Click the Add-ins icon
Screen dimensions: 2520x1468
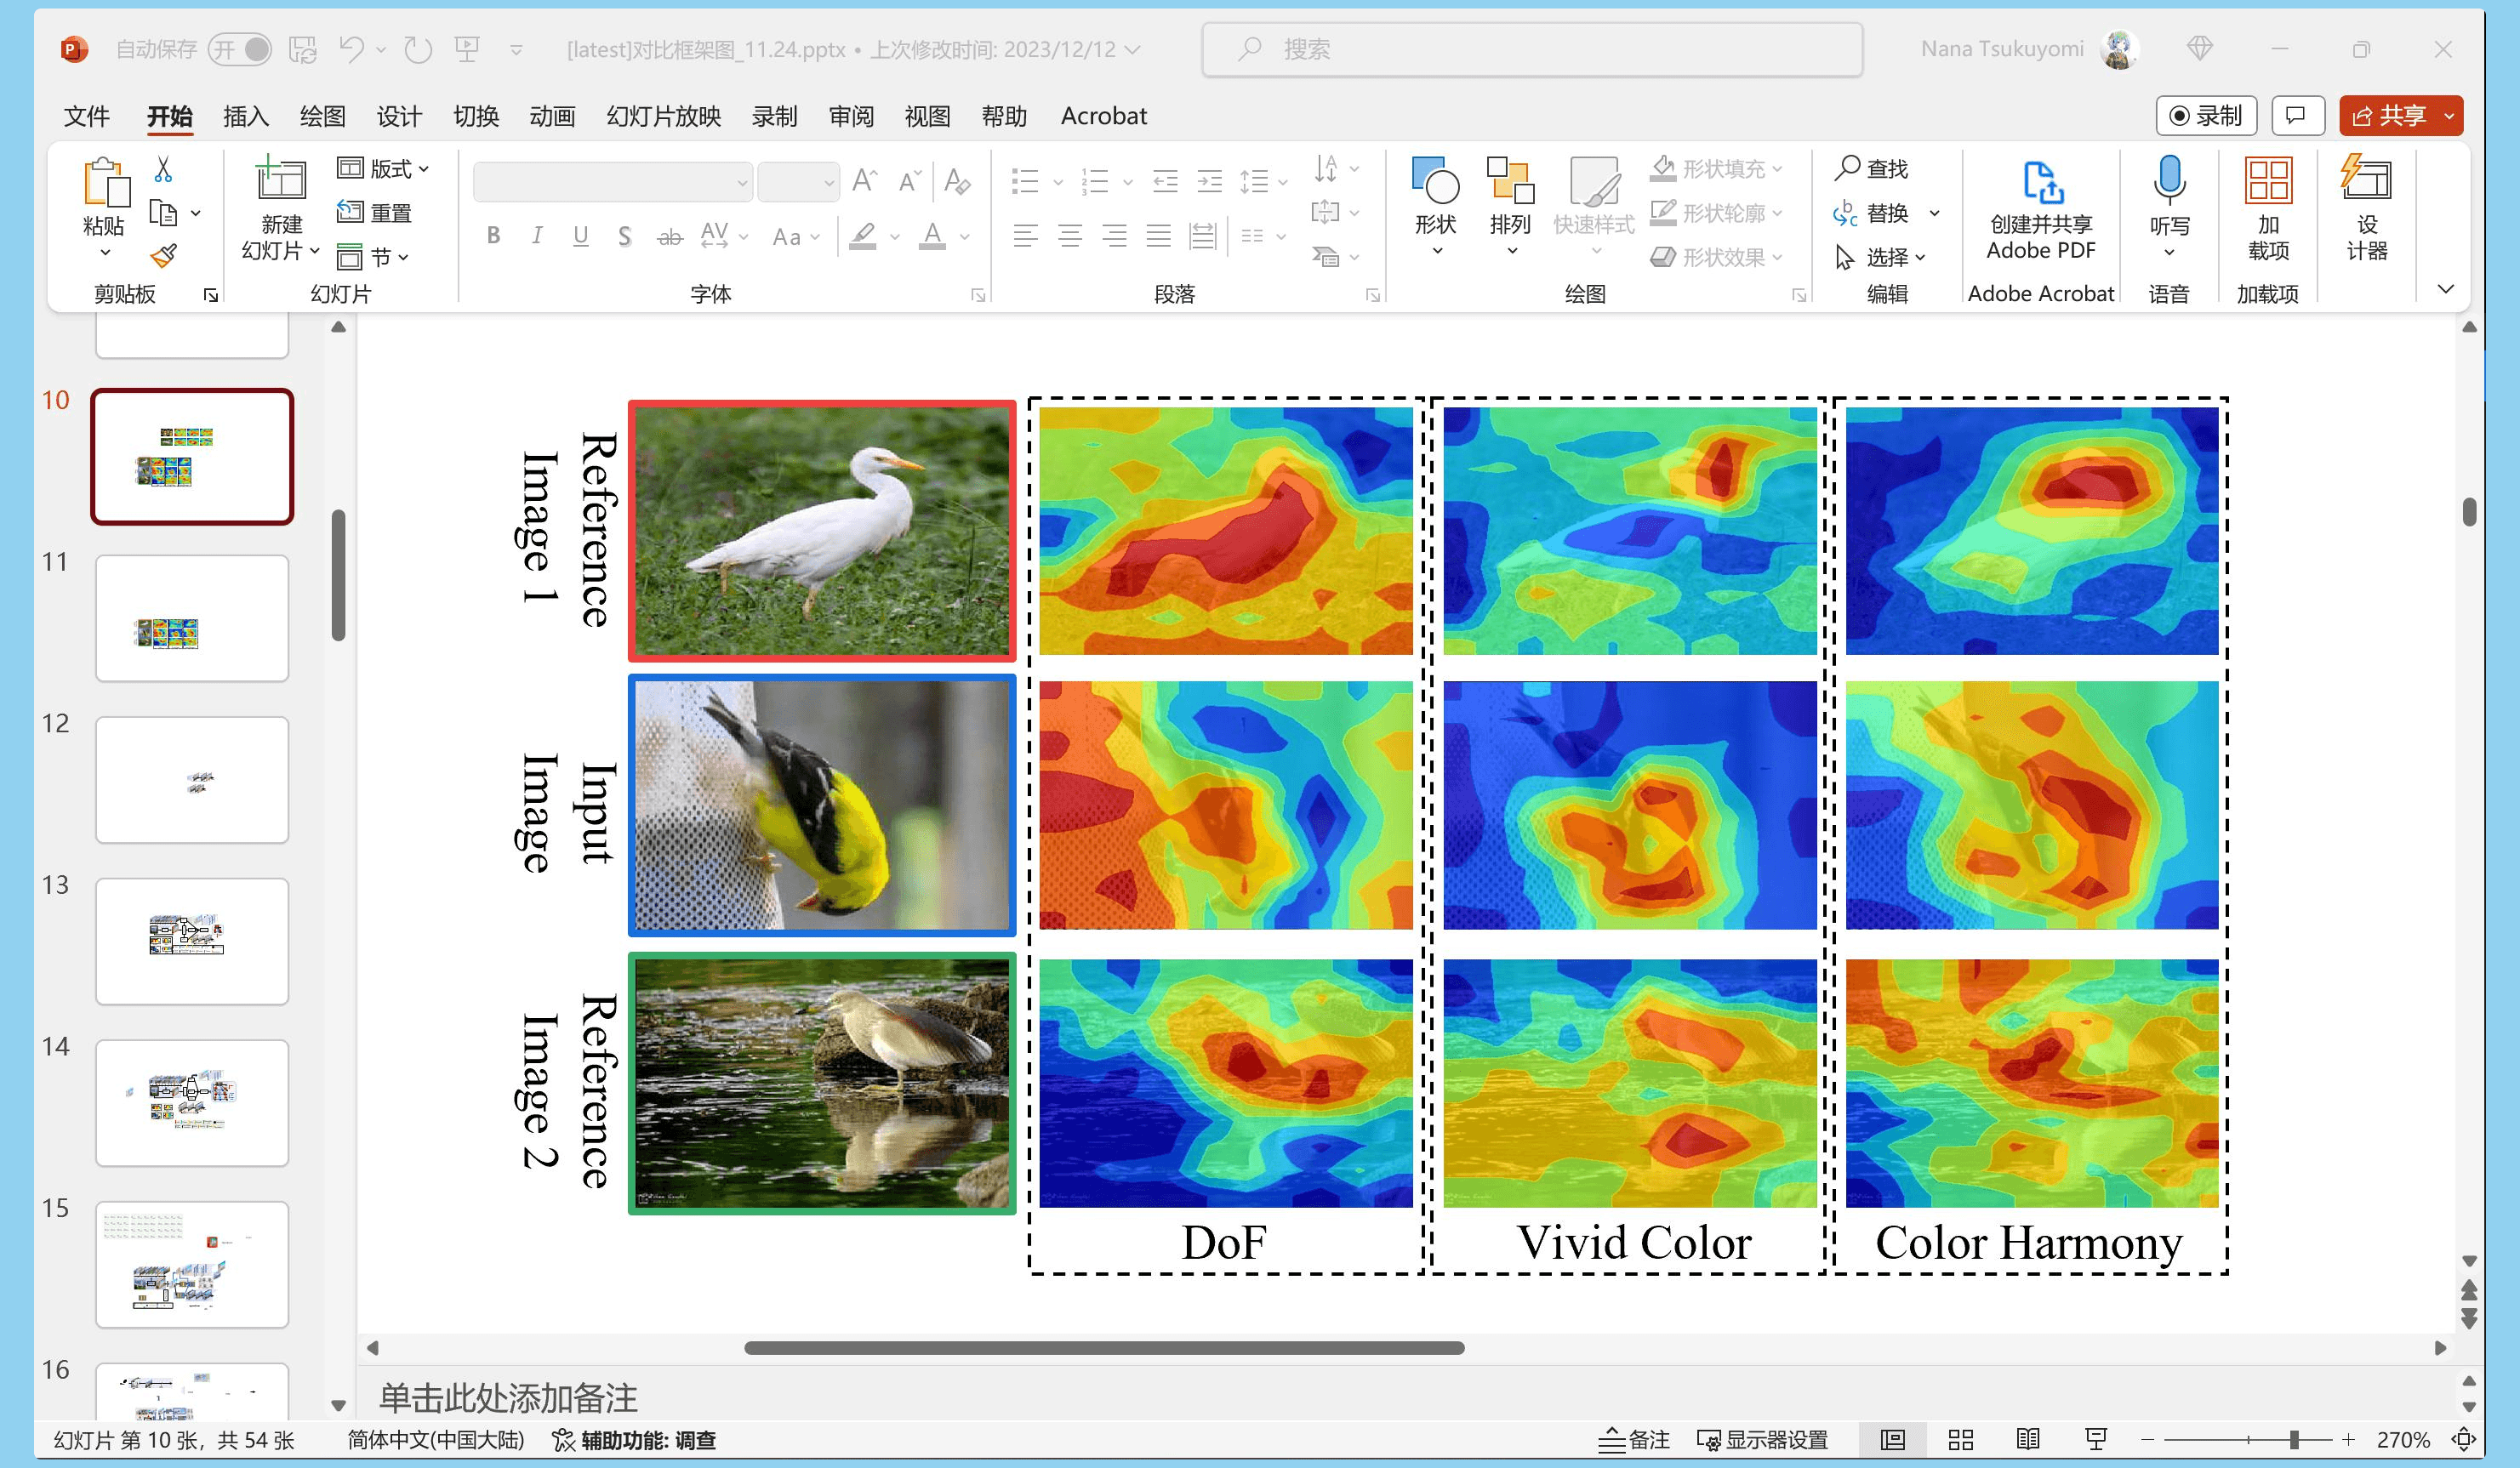tap(2267, 181)
